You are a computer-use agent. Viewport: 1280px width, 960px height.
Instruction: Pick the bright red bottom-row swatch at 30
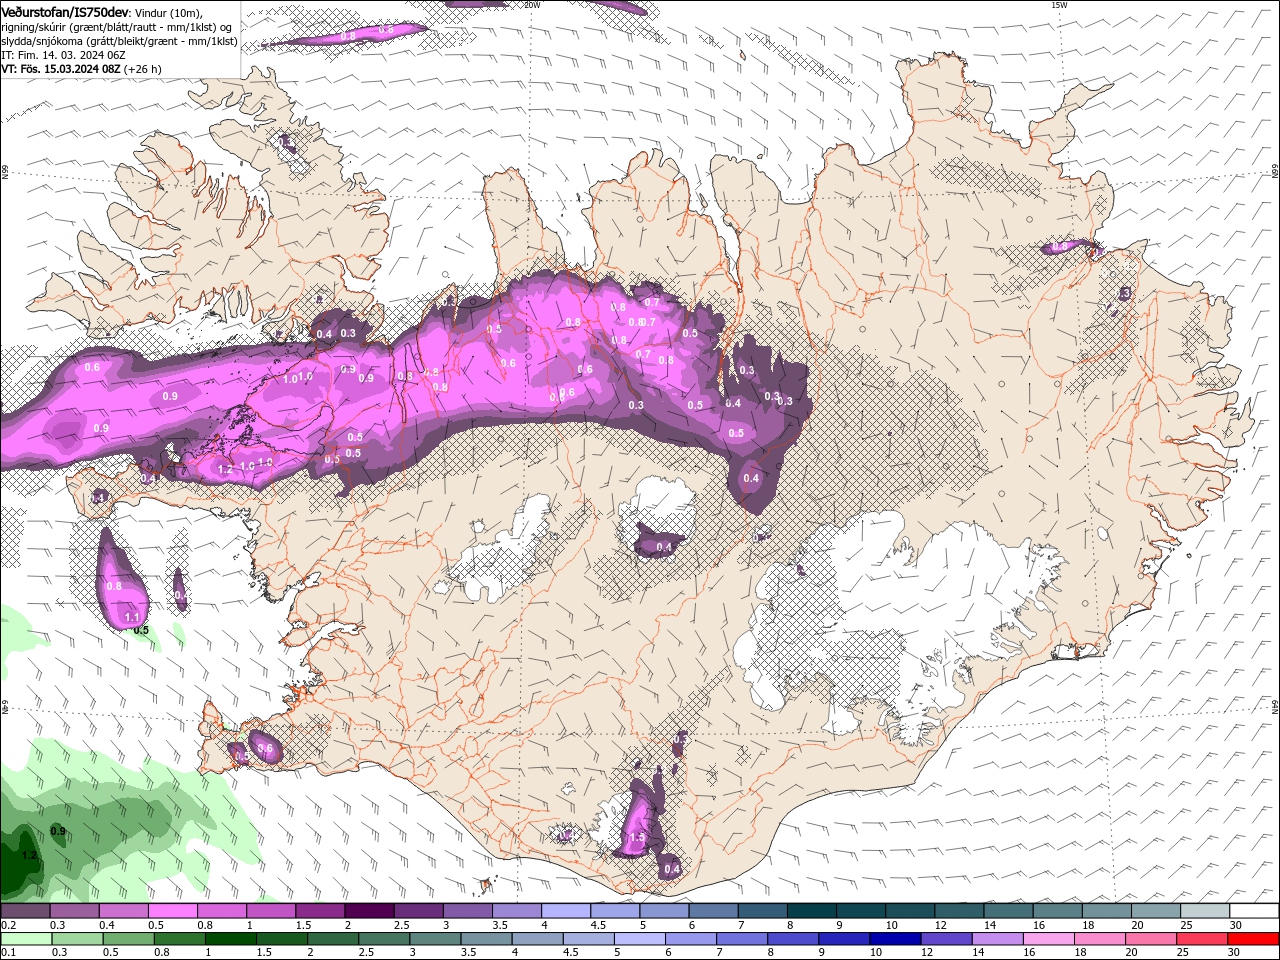(x=1253, y=939)
